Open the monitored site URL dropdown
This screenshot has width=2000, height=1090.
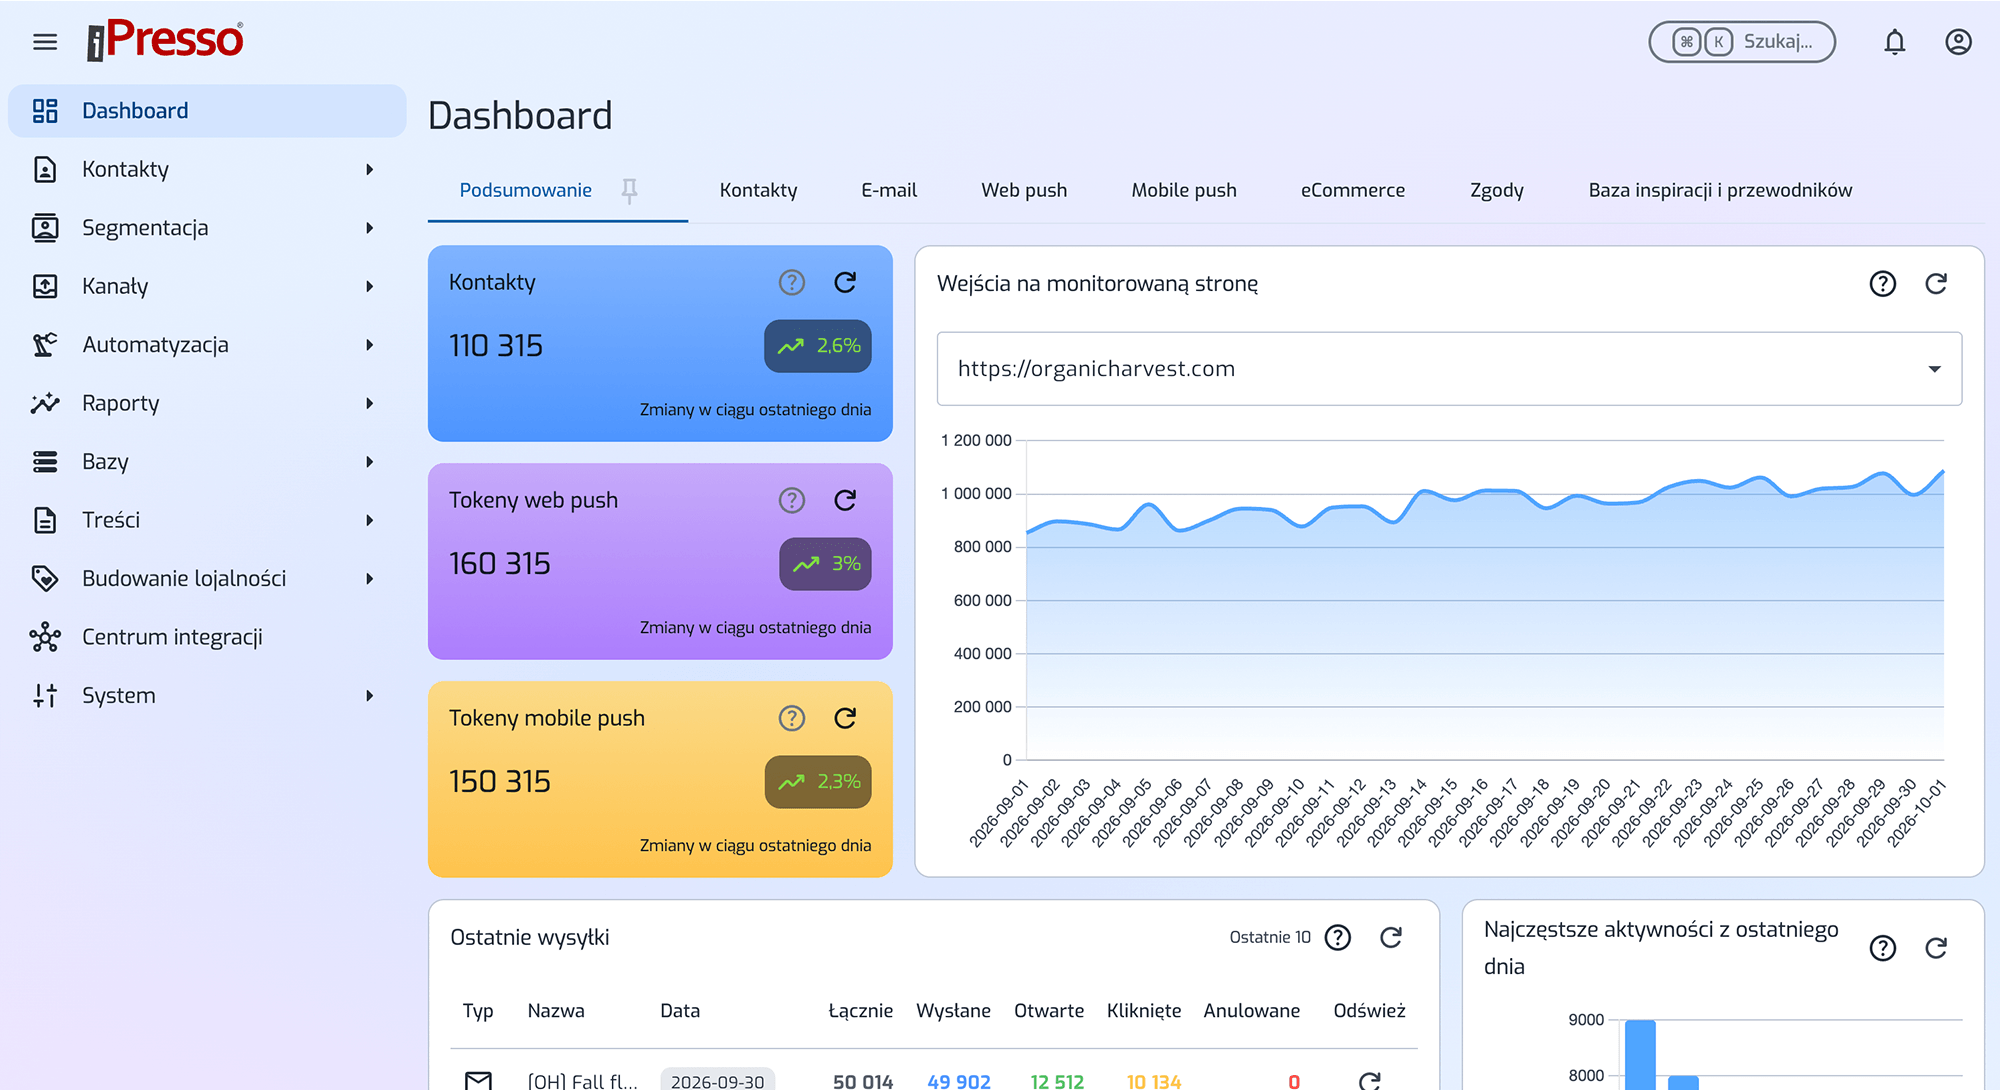(1449, 369)
